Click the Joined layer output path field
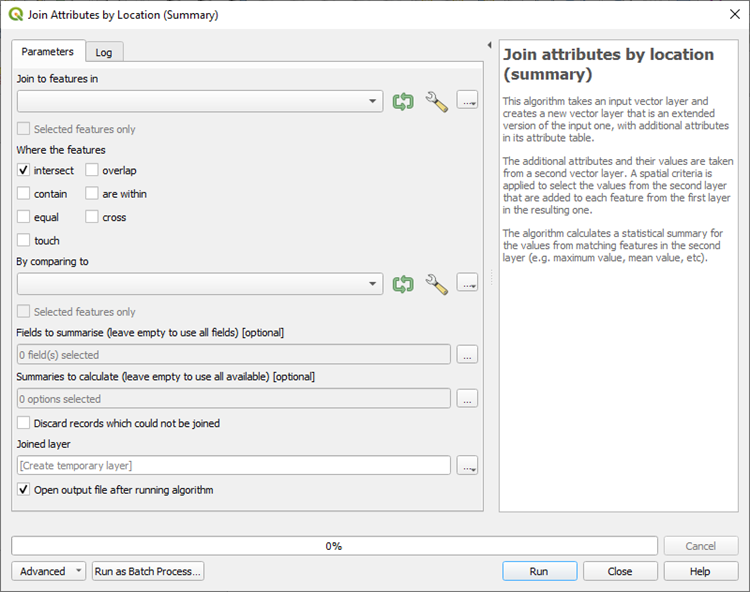750x592 pixels. click(234, 465)
